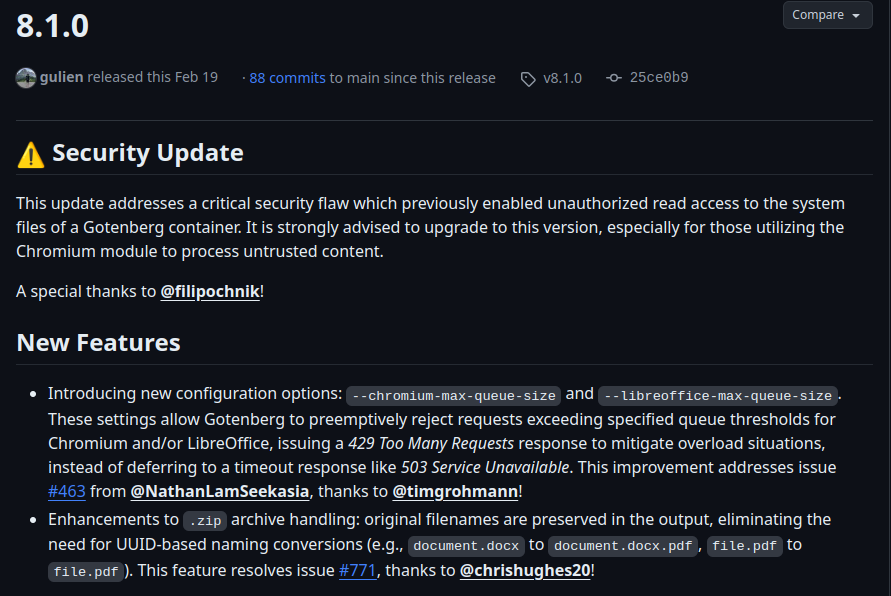Open the v8.1.0 tag link
The height and width of the screenshot is (596, 891).
(x=562, y=78)
